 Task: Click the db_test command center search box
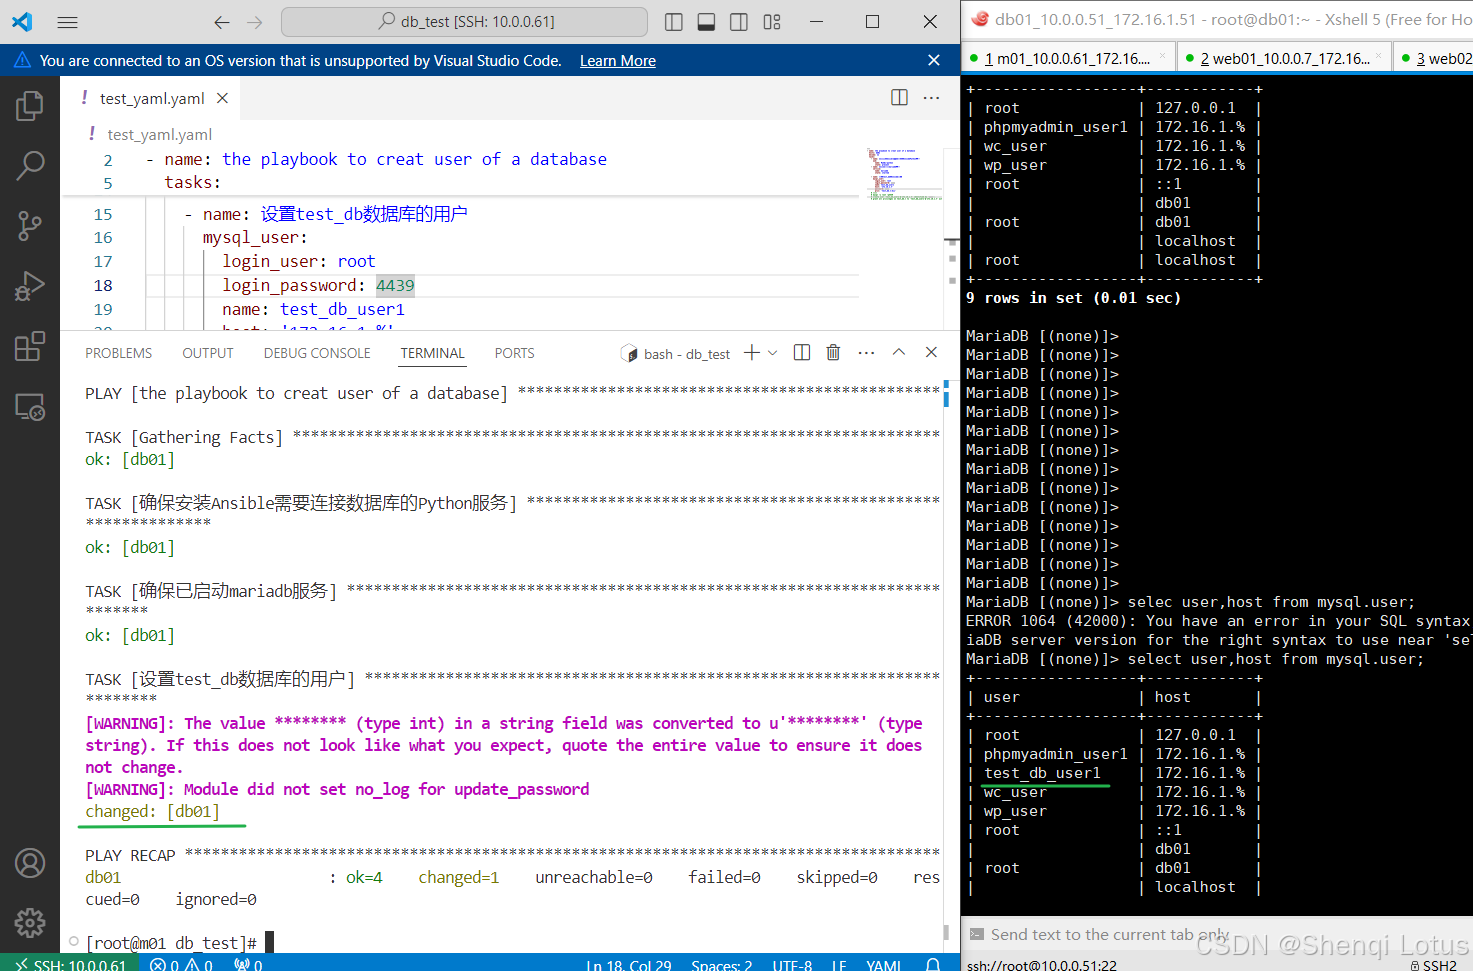pyautogui.click(x=465, y=22)
